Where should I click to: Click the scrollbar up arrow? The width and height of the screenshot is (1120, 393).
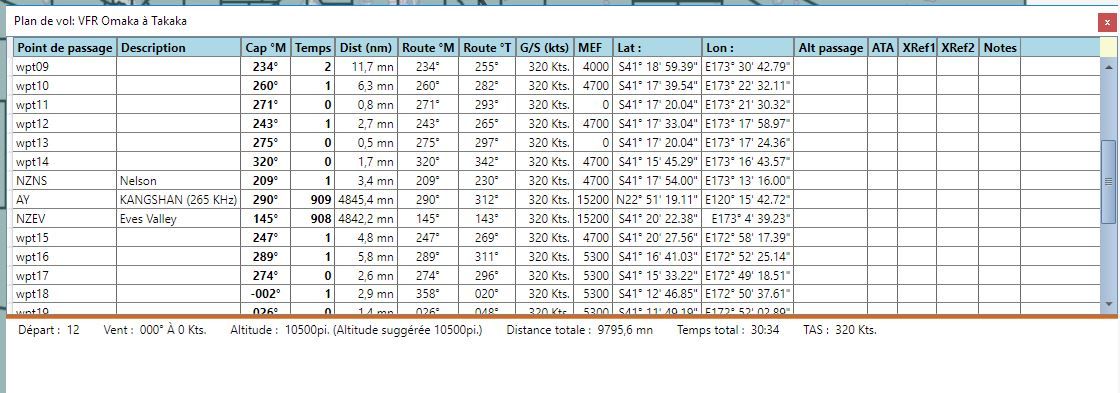(1109, 66)
